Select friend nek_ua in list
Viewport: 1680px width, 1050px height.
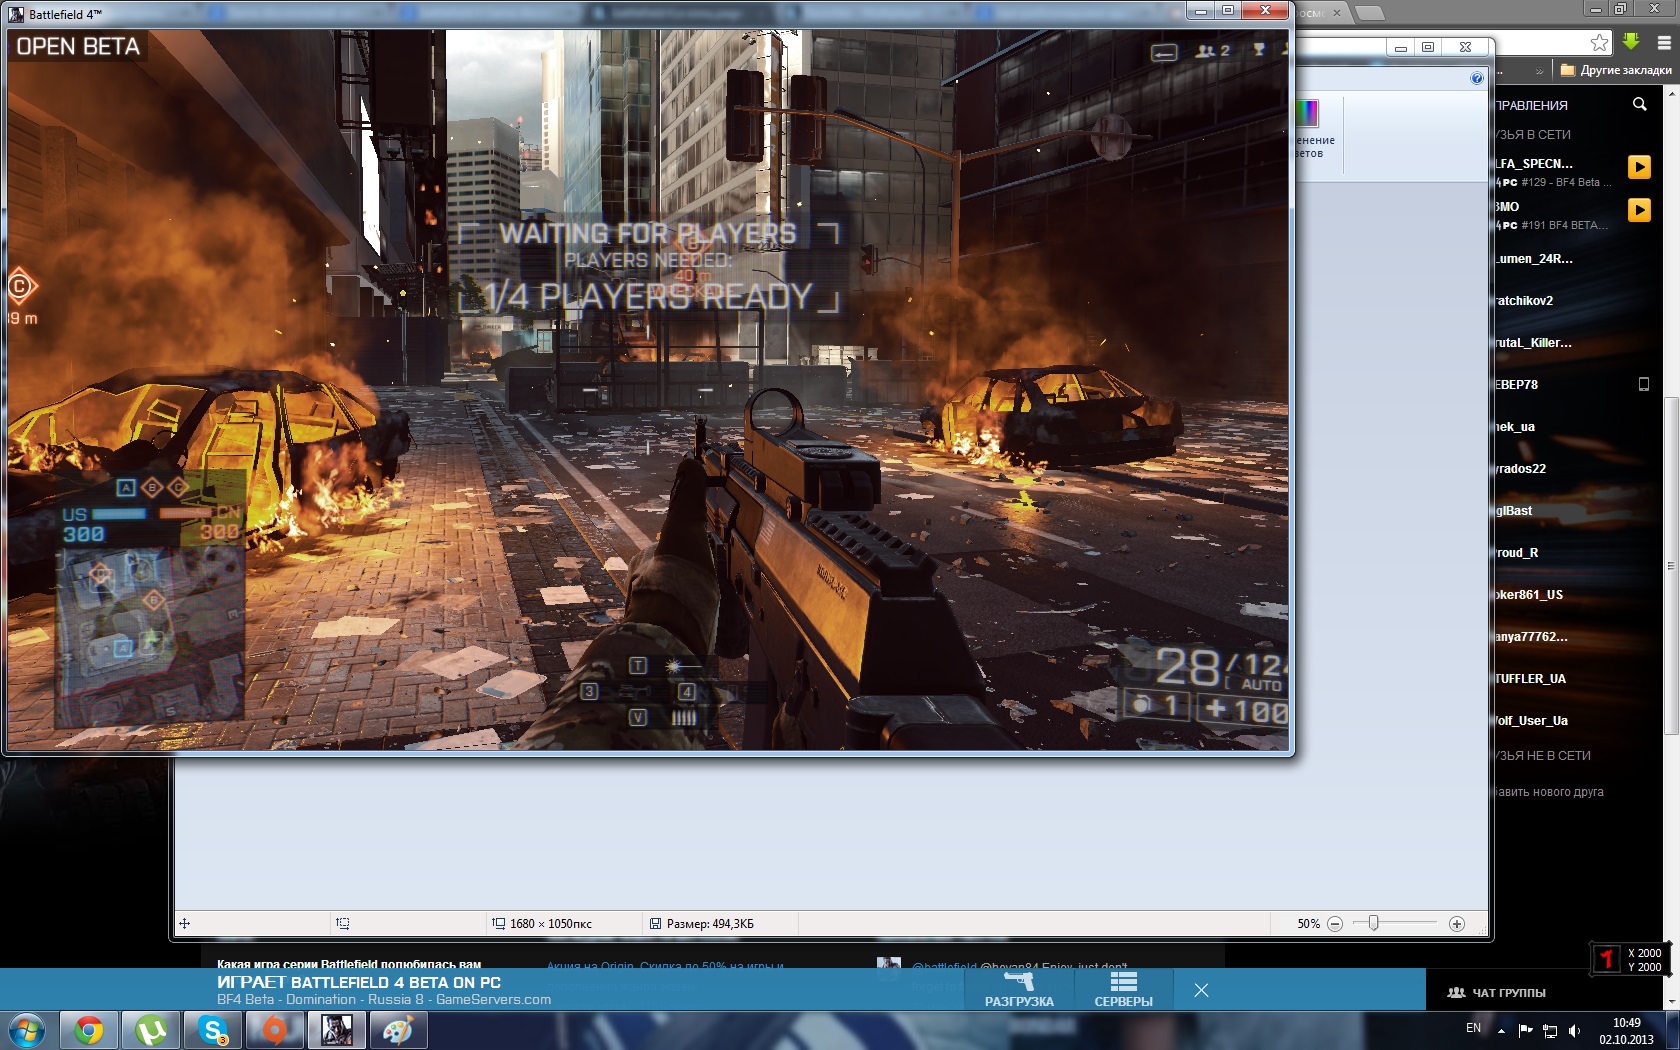tap(1515, 427)
